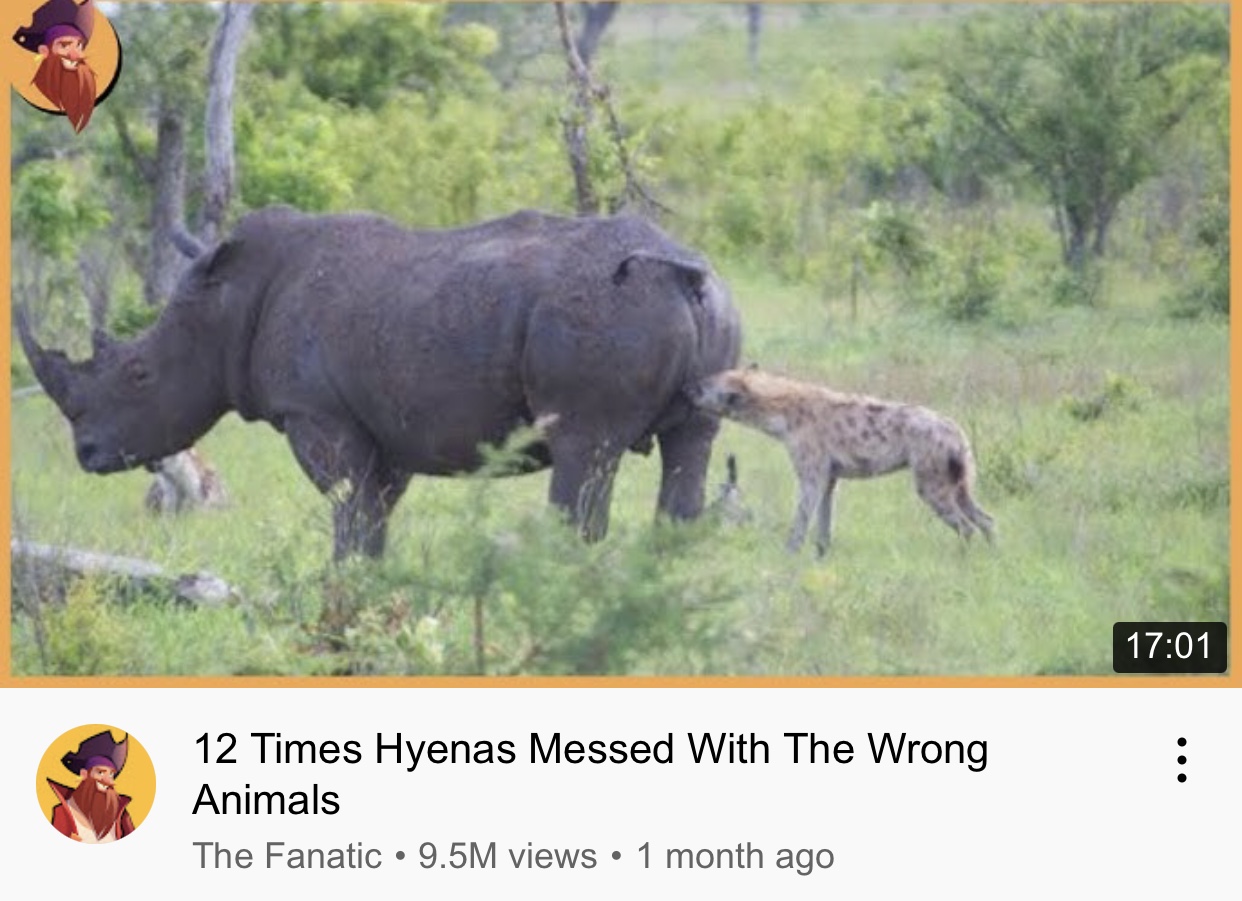Screen dimensions: 1242x901
Task: Click the 1 month ago upload date
Action: coord(735,856)
